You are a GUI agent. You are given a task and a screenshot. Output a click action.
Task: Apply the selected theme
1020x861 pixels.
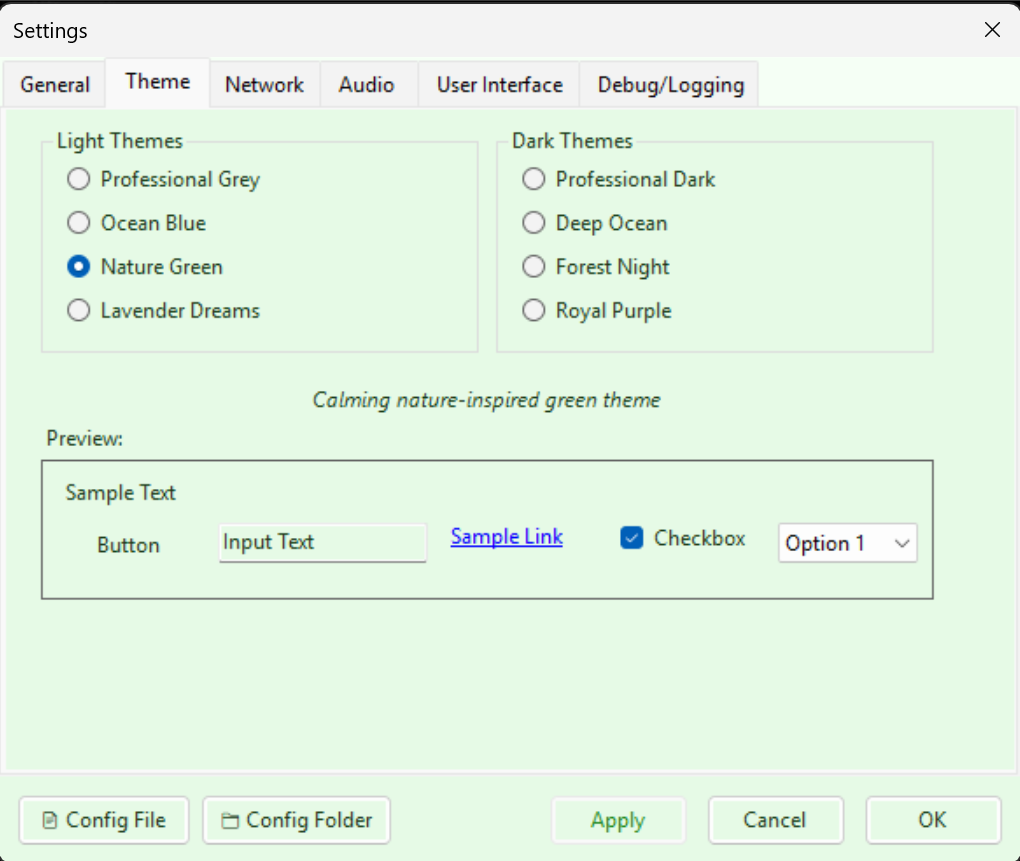618,819
